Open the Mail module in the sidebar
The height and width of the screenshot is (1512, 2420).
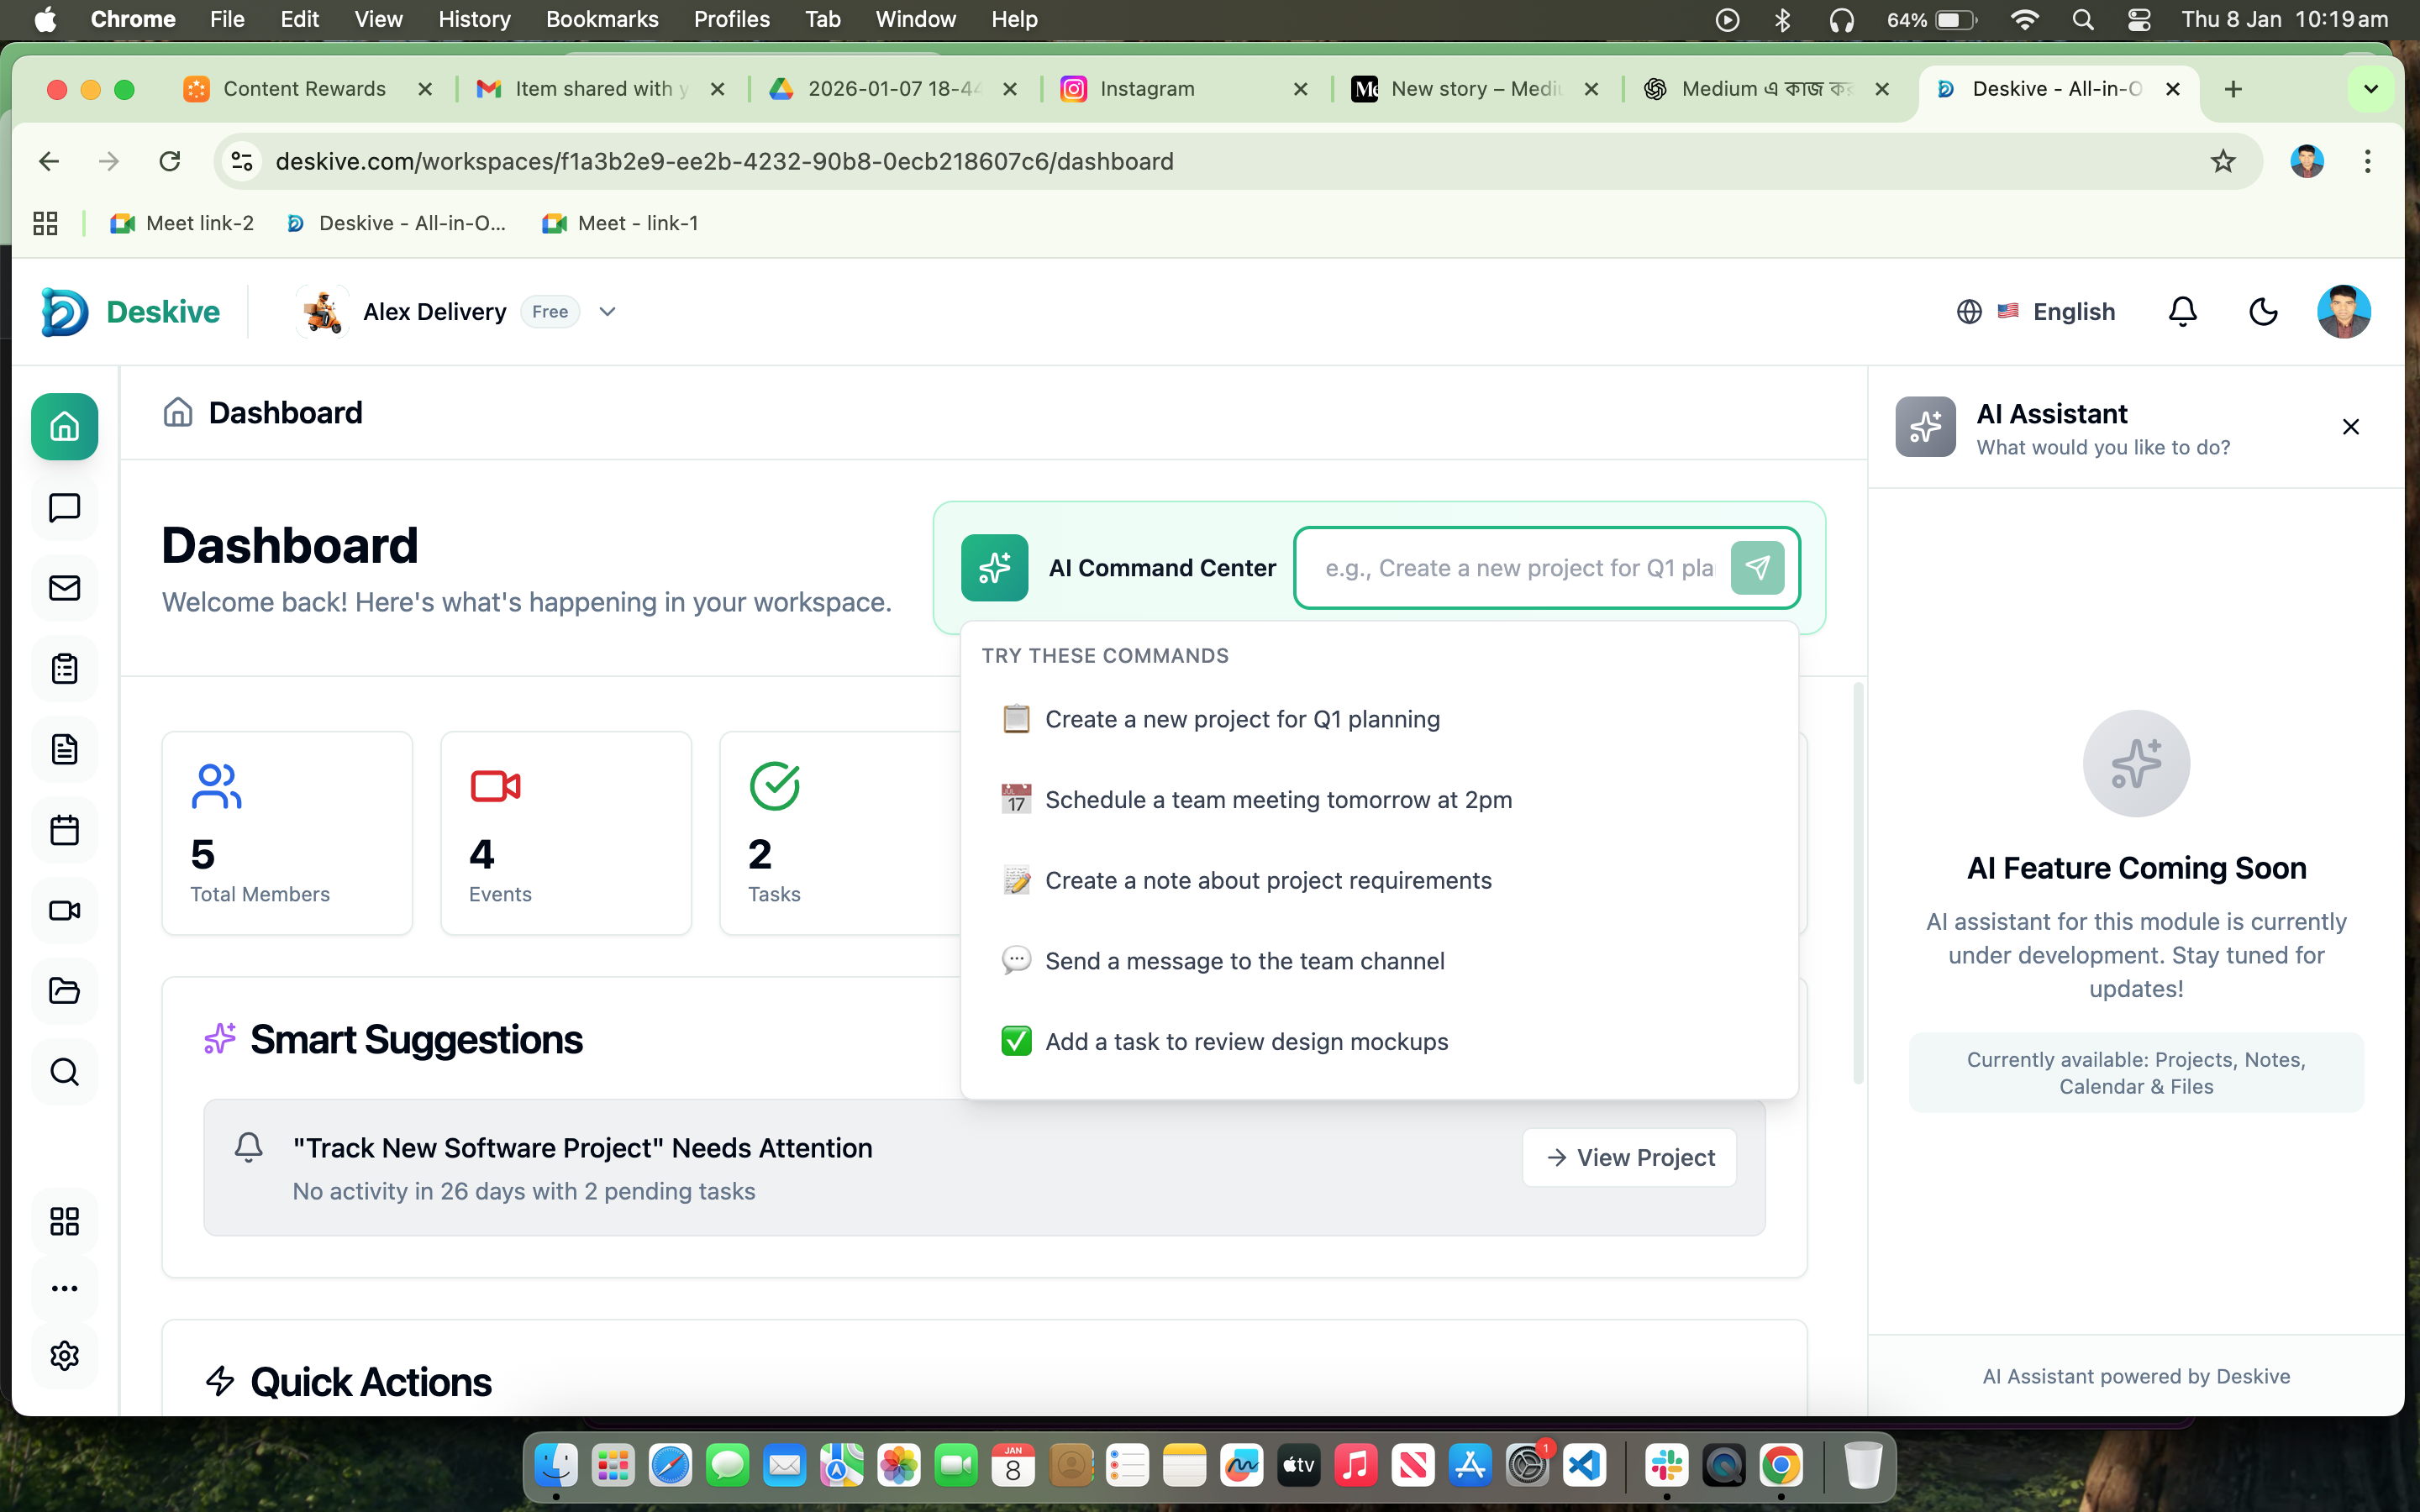64,588
